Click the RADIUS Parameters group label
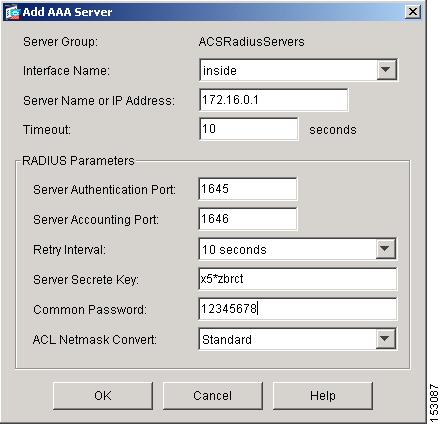The width and height of the screenshot is (440, 424). tap(78, 161)
